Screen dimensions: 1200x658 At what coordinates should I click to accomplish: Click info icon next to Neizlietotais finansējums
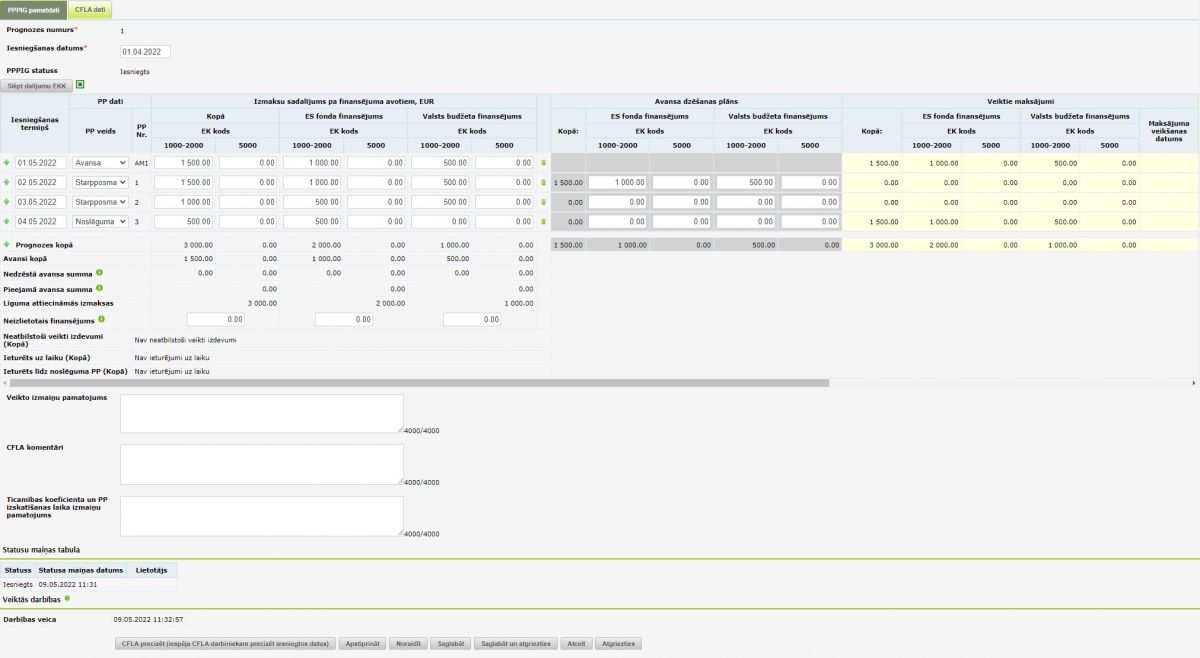click(103, 319)
